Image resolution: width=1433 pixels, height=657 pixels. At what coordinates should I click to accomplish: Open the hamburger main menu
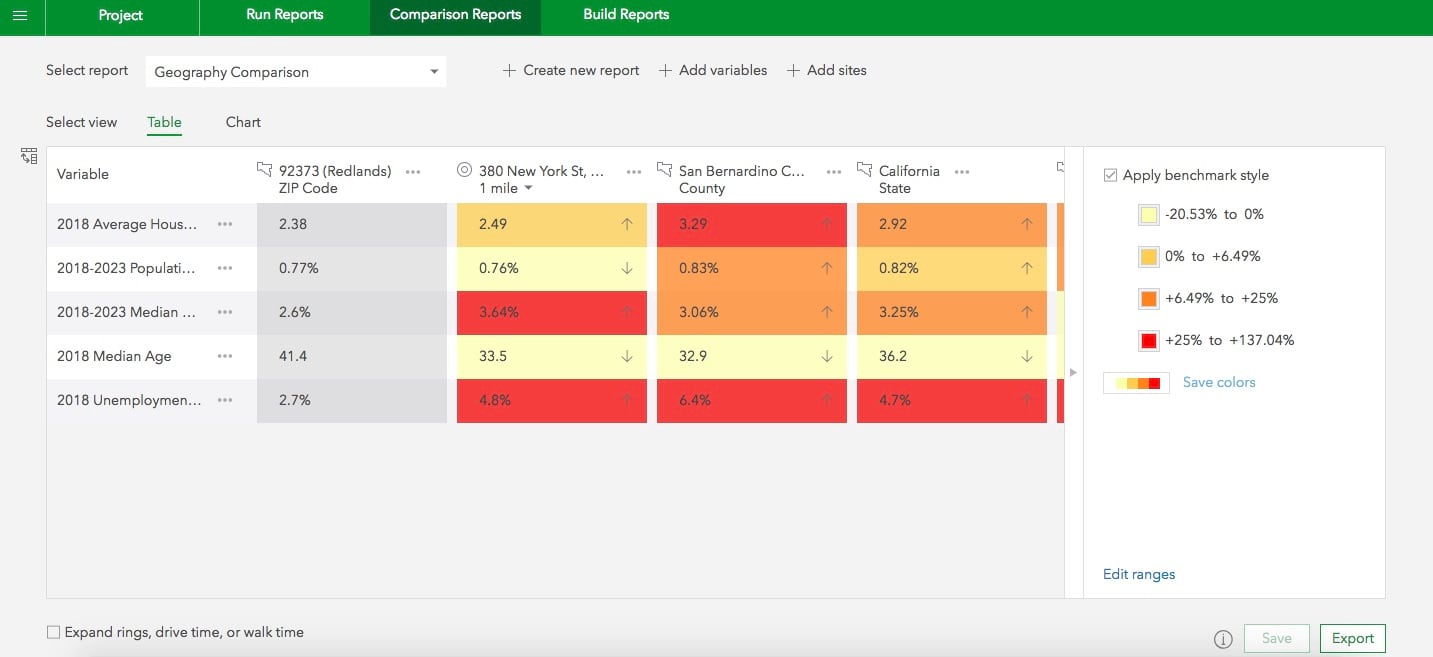20,15
